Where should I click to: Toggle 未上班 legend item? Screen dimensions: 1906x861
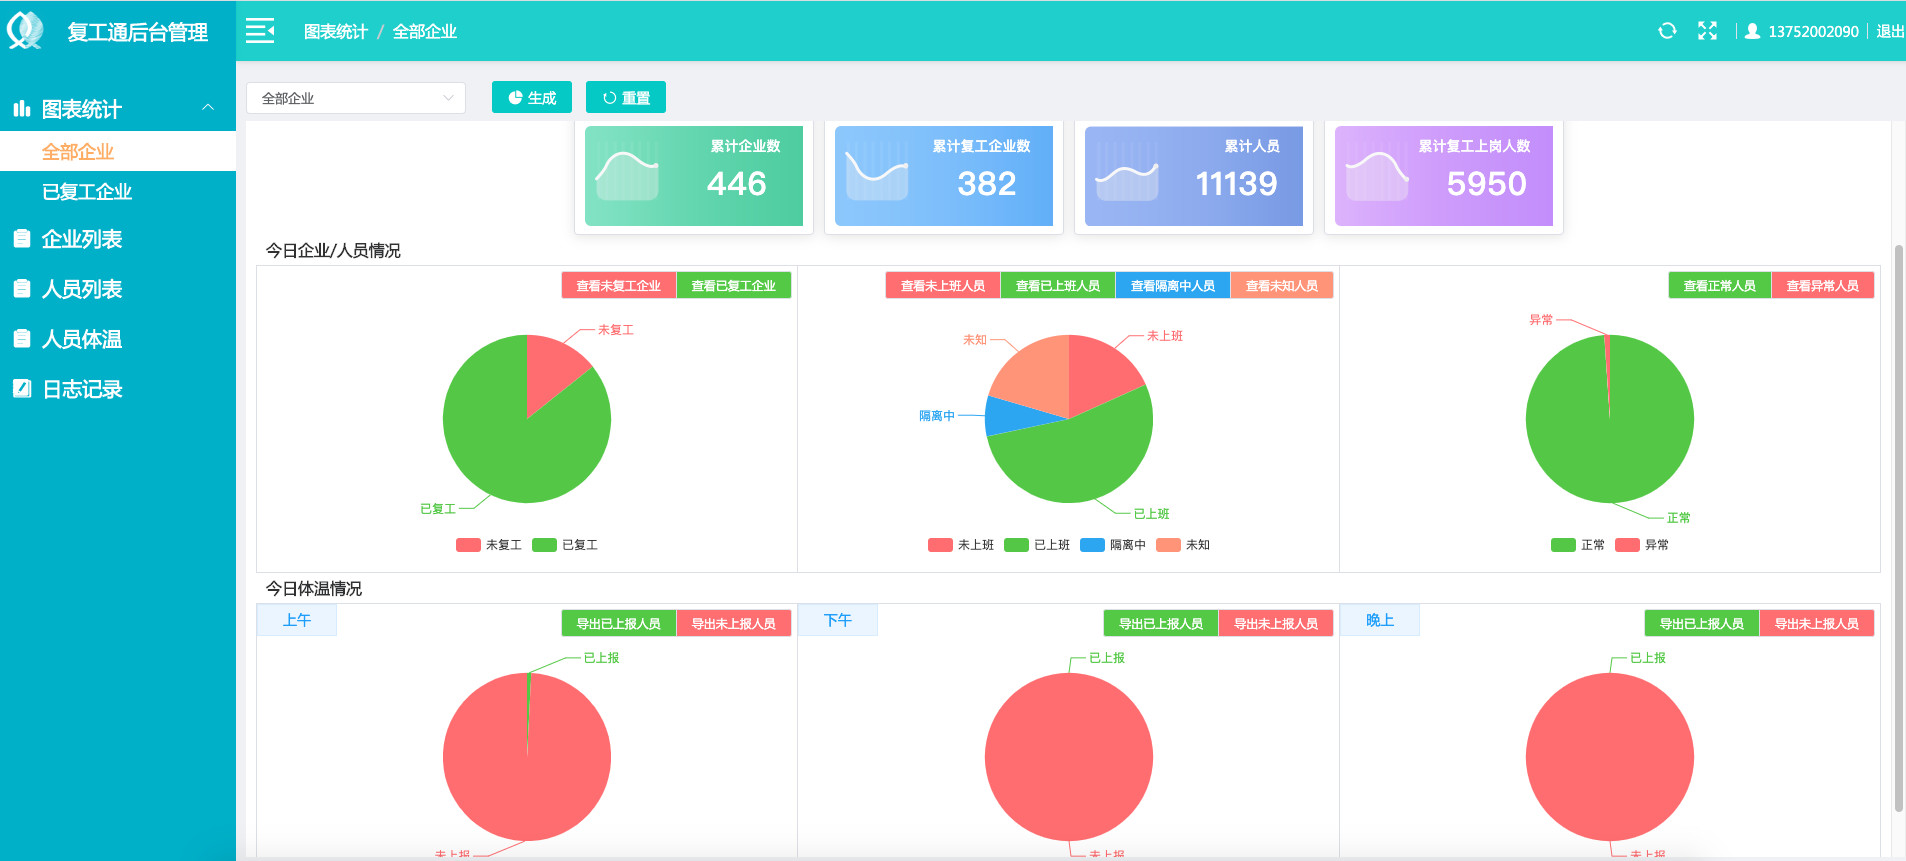pyautogui.click(x=961, y=545)
